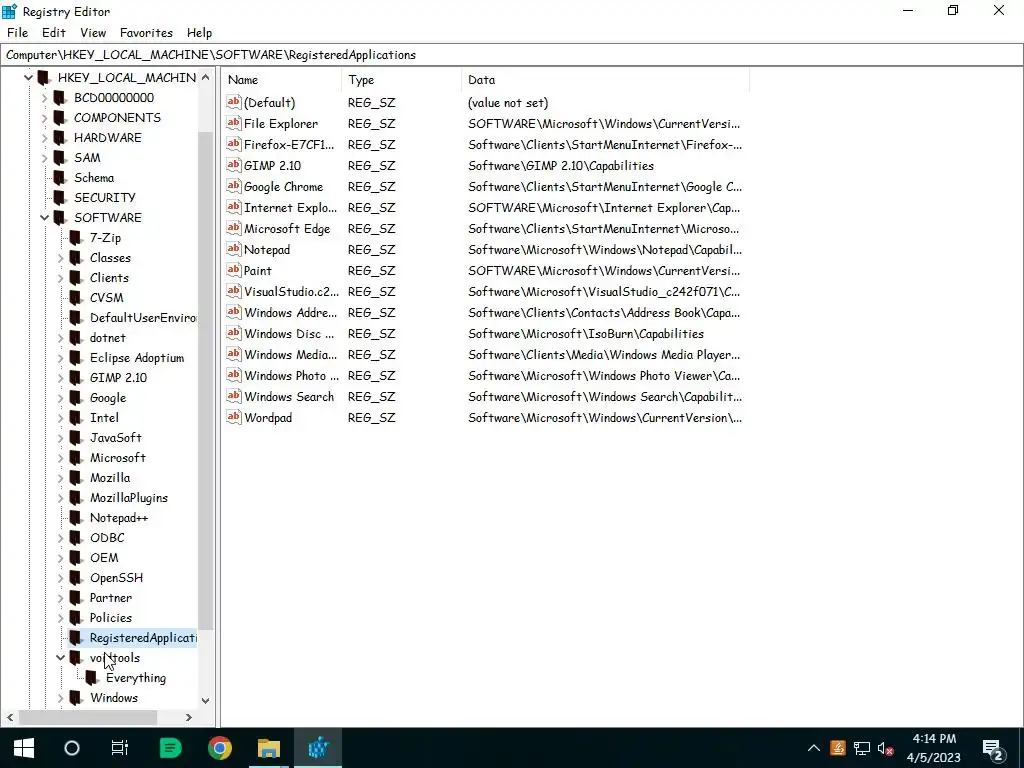Select the Intel key
Screen dimensions: 1024x768
pyautogui.click(x=104, y=418)
